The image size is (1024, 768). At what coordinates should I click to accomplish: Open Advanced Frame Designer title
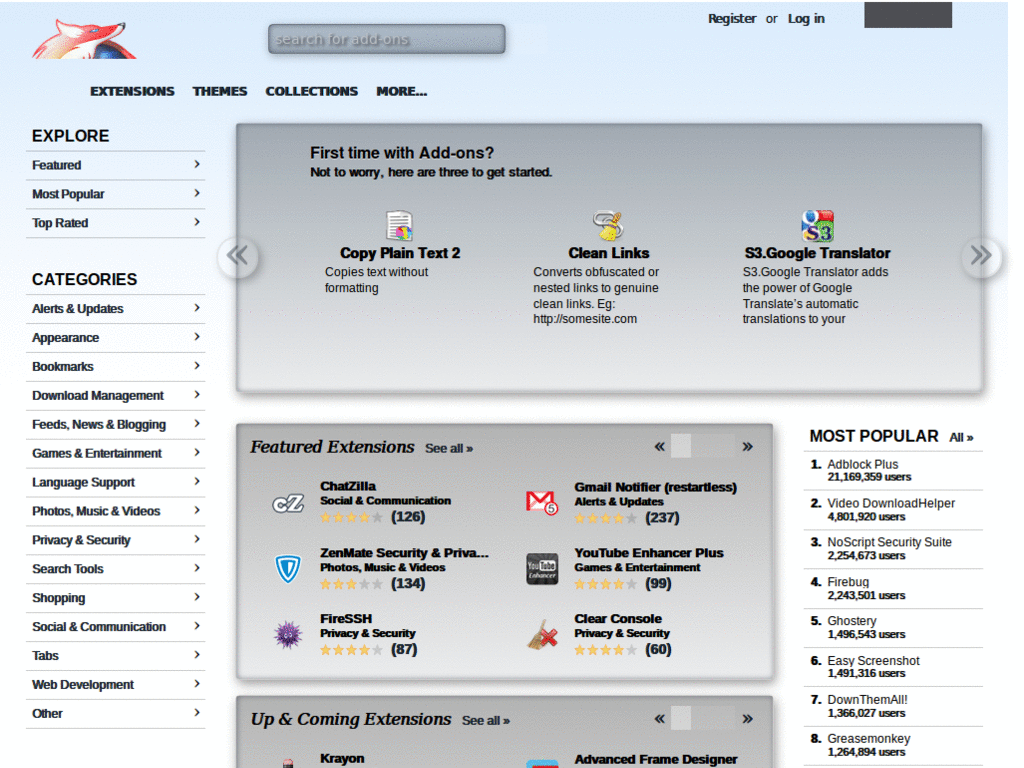656,759
